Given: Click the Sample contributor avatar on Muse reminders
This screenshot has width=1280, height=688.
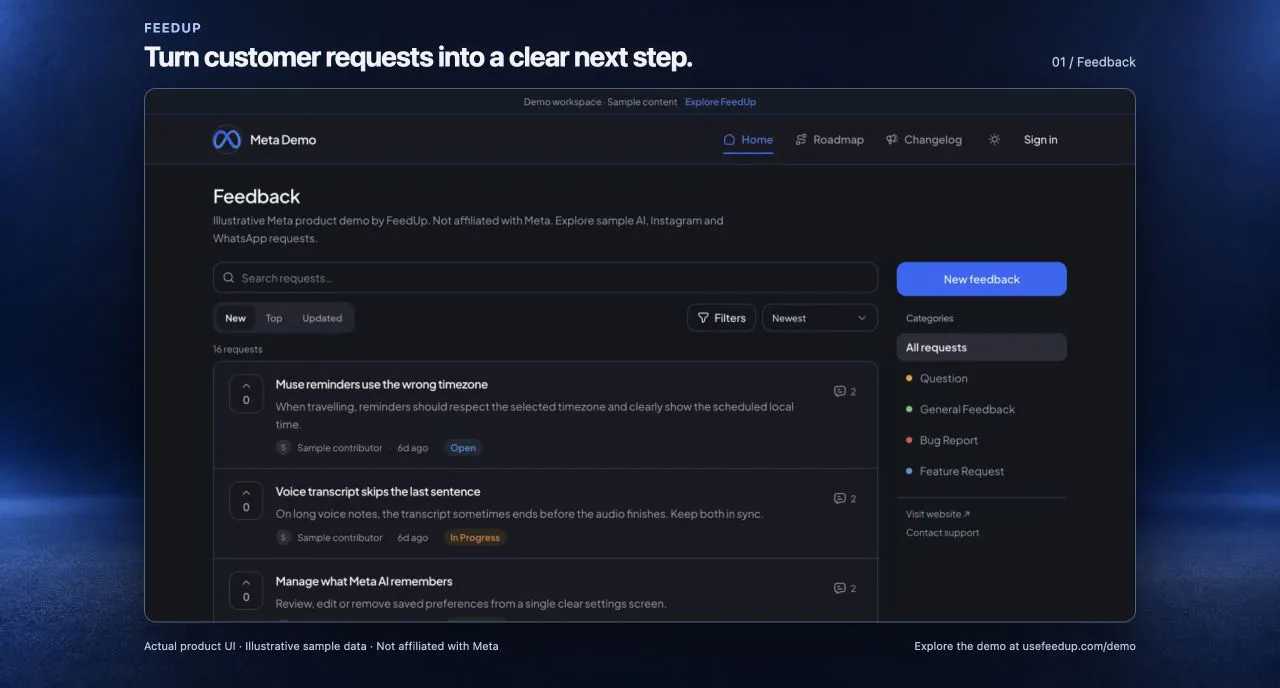Looking at the screenshot, I should (x=283, y=448).
